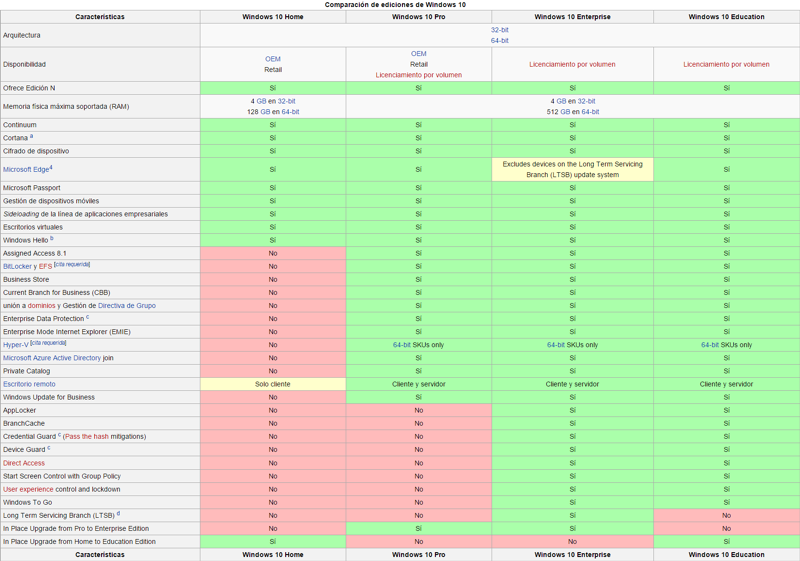Click the yellow 'Excludes devices on the Long Term Servicing' cell
The width and height of the screenshot is (800, 561).
(572, 169)
